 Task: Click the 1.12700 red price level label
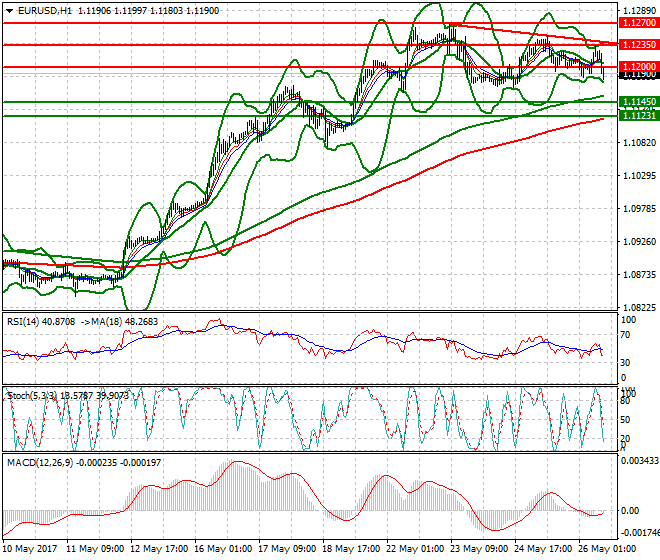click(639, 23)
